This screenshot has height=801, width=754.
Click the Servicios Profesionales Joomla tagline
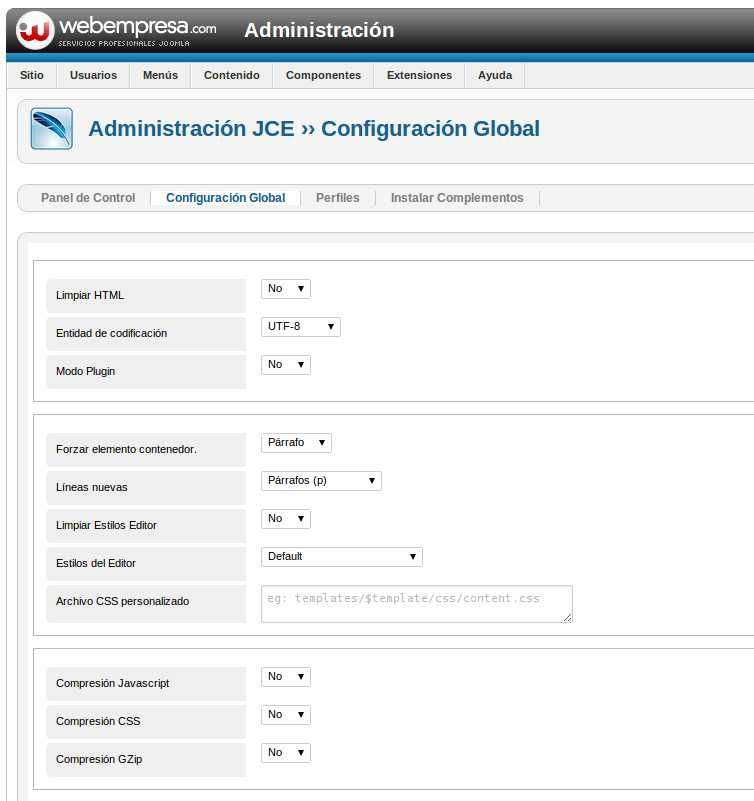[124, 44]
